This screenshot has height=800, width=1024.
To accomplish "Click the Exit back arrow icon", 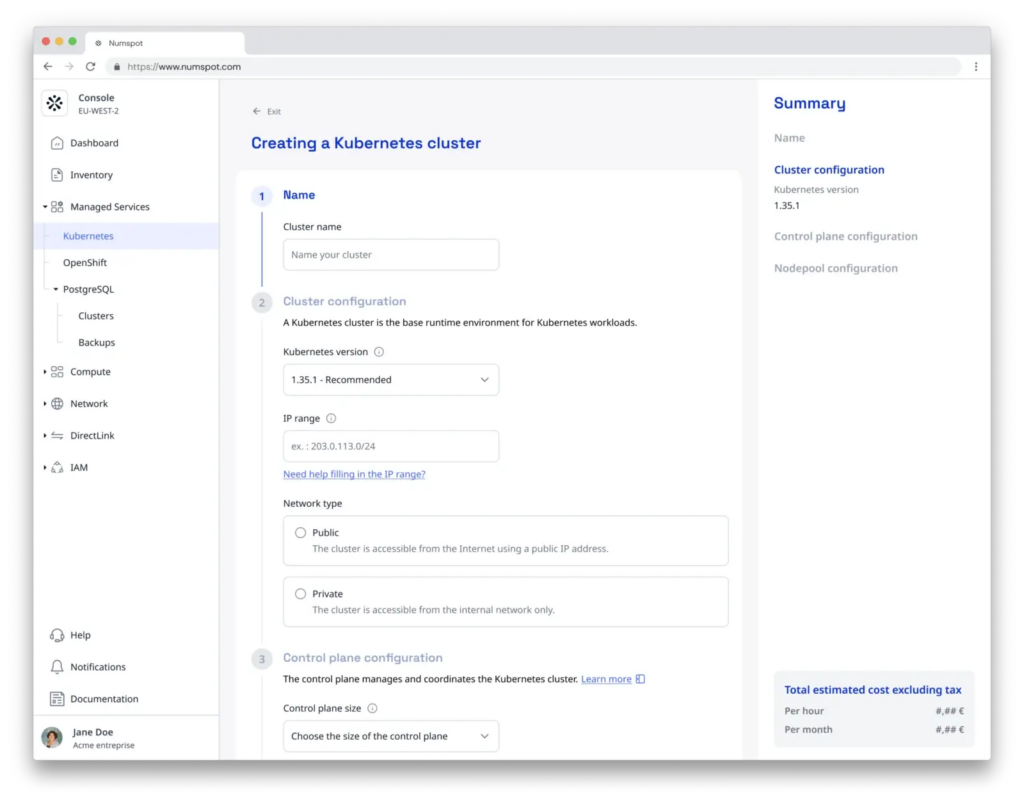I will [x=257, y=112].
